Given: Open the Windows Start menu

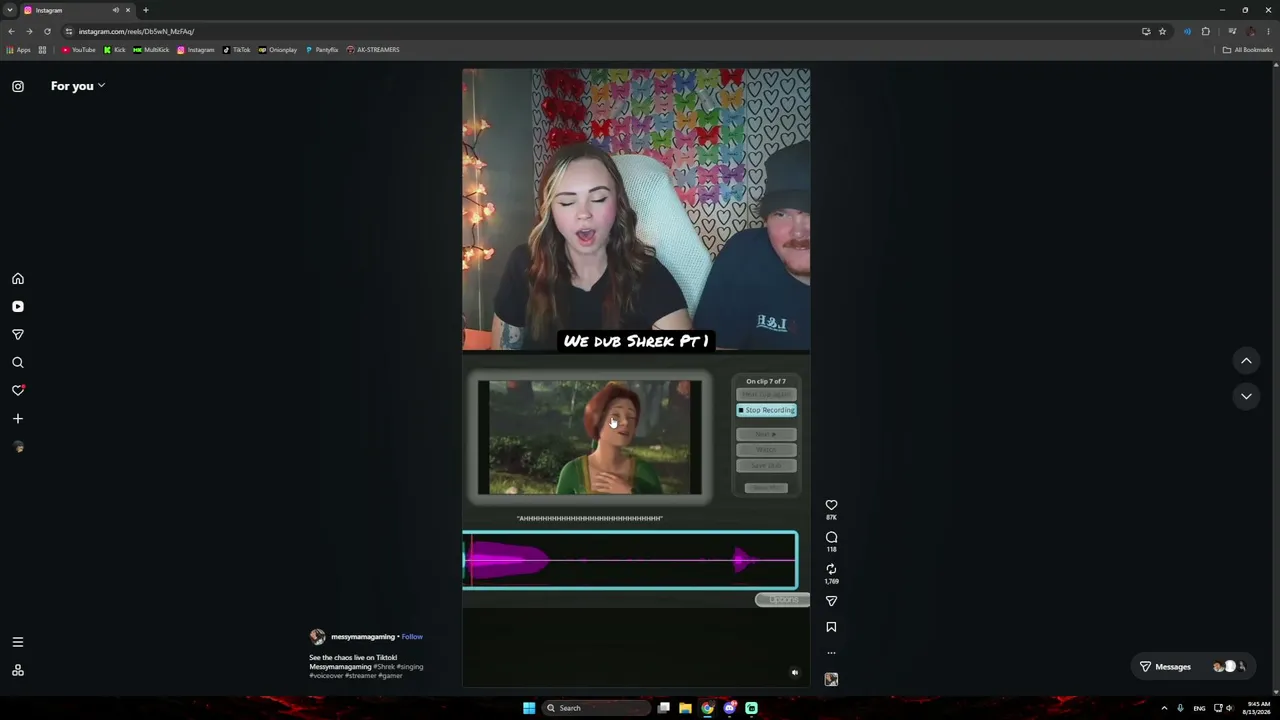Looking at the screenshot, I should [529, 708].
